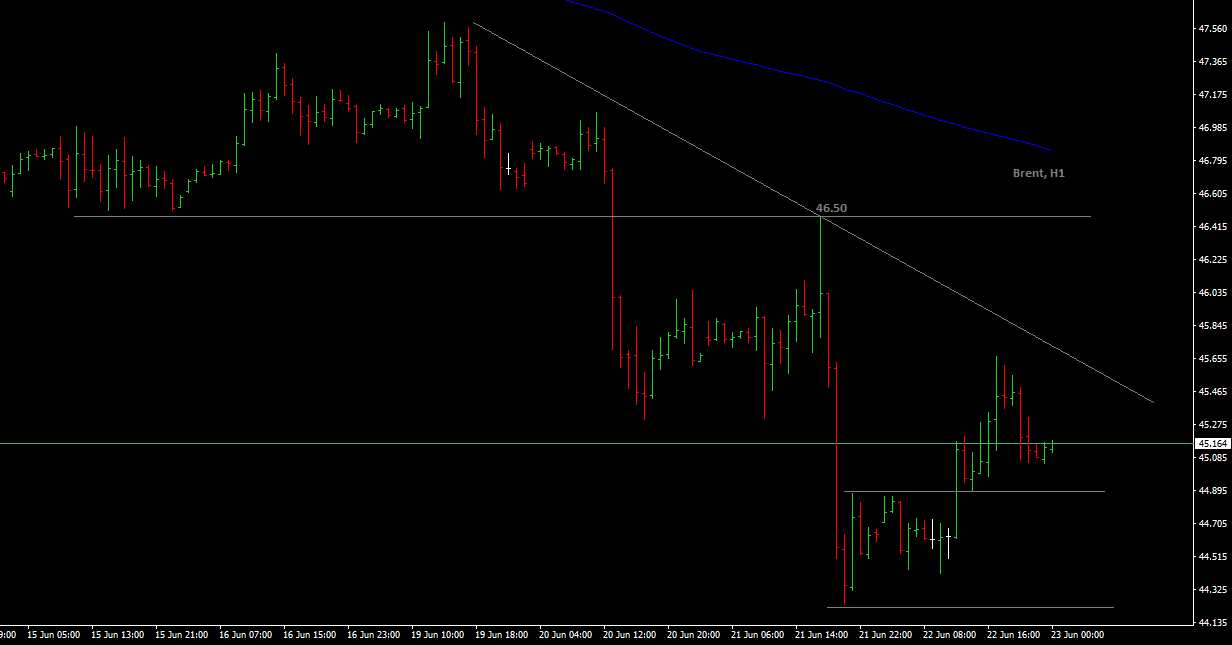Click the 20 Jun 04:00 time label
This screenshot has height=645, width=1232.
click(565, 634)
